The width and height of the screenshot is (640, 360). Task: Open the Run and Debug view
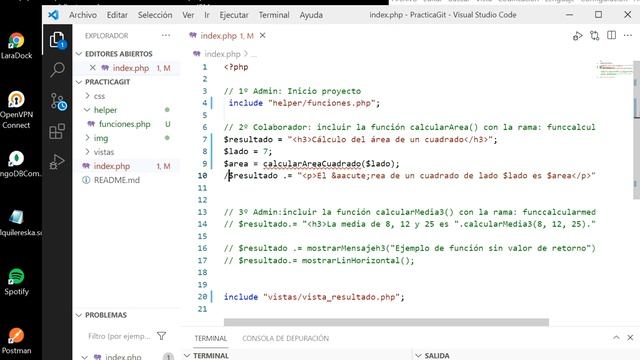(57, 162)
